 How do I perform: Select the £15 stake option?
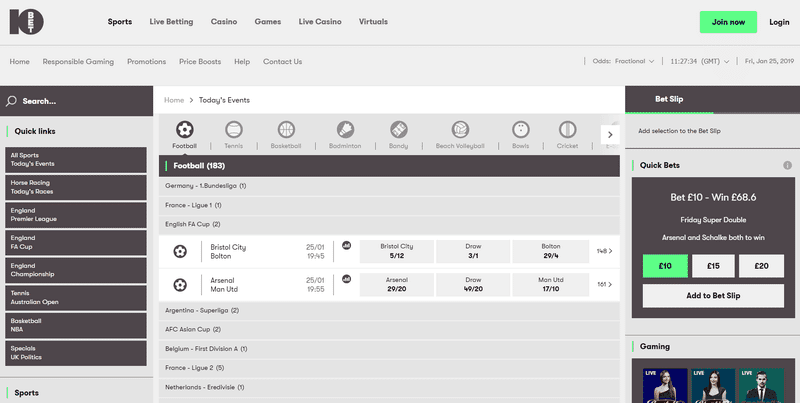click(x=713, y=265)
